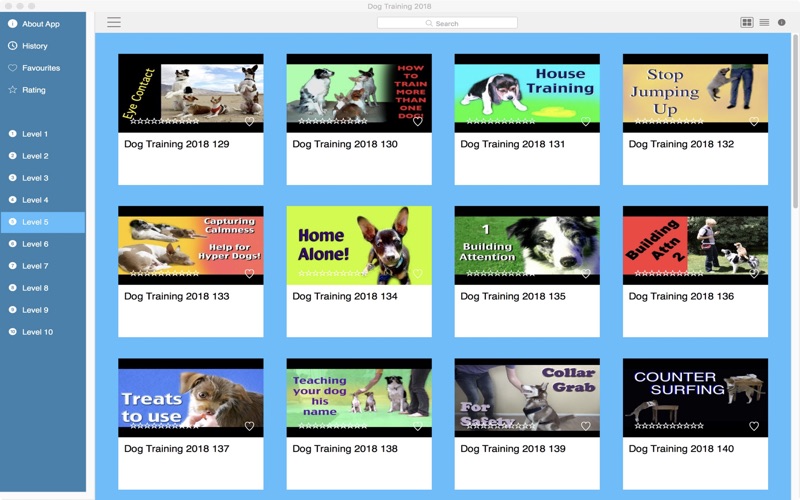The height and width of the screenshot is (500, 800).
Task: Click inside the Search field
Action: [447, 23]
